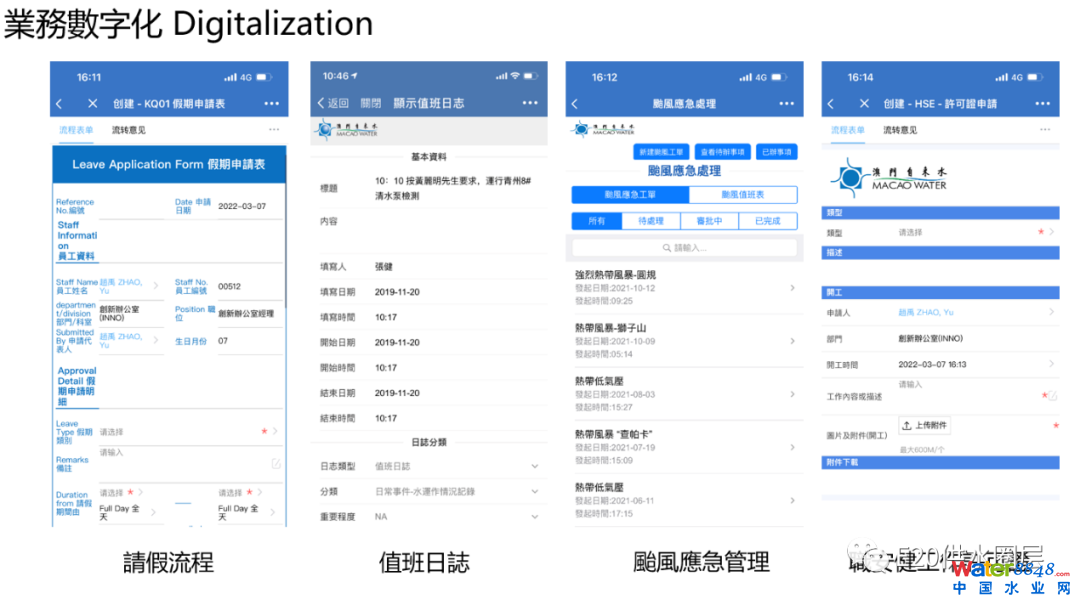Tap the back arrow on the typhoon emergency screen
1080x605 pixels.
click(575, 104)
